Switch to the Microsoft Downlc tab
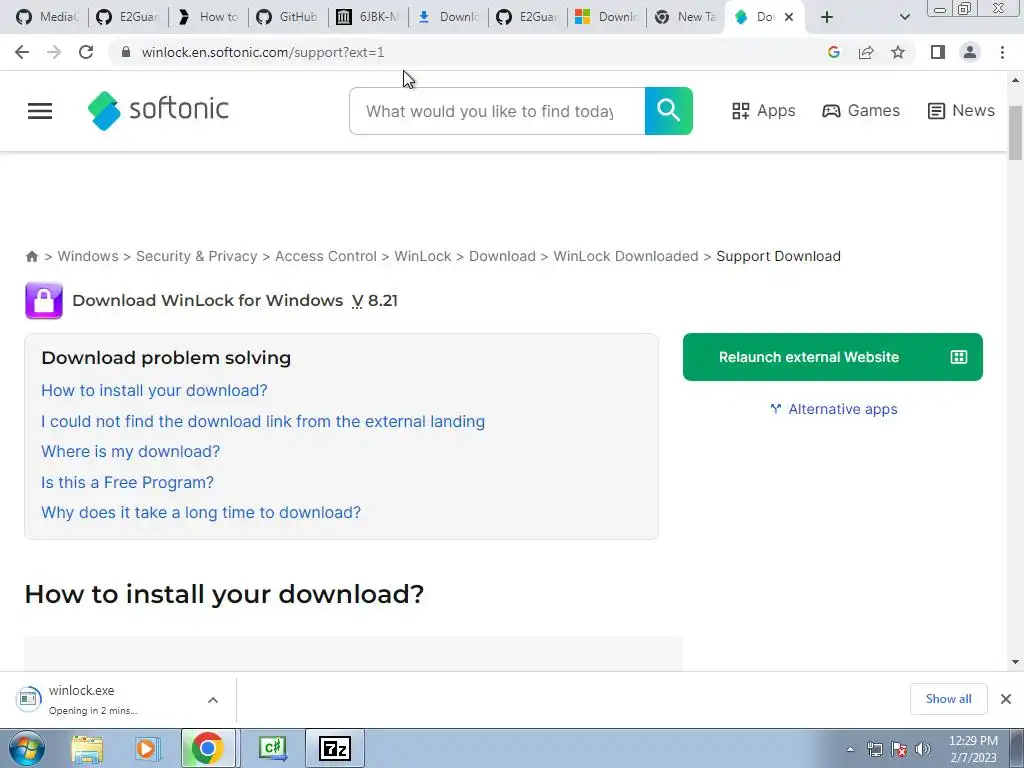 click(x=606, y=17)
